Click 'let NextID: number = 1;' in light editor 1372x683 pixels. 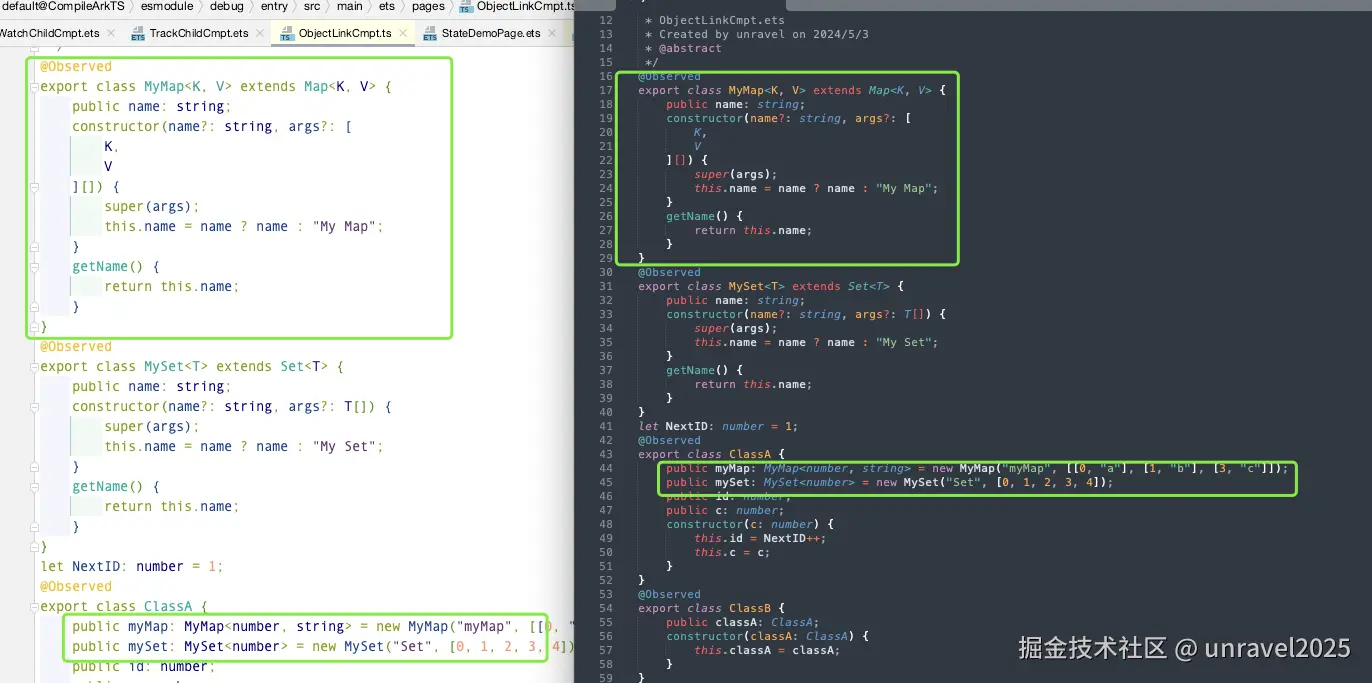coord(132,566)
